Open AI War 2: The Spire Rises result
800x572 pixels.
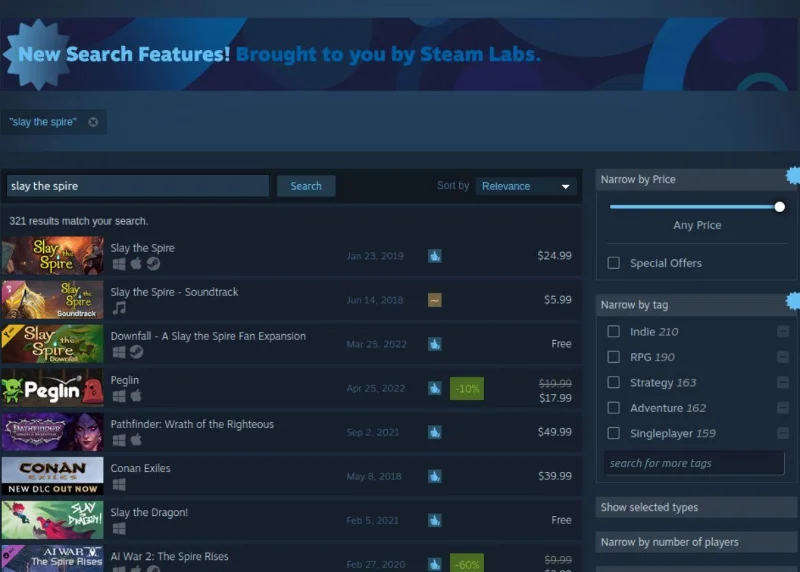pos(291,558)
